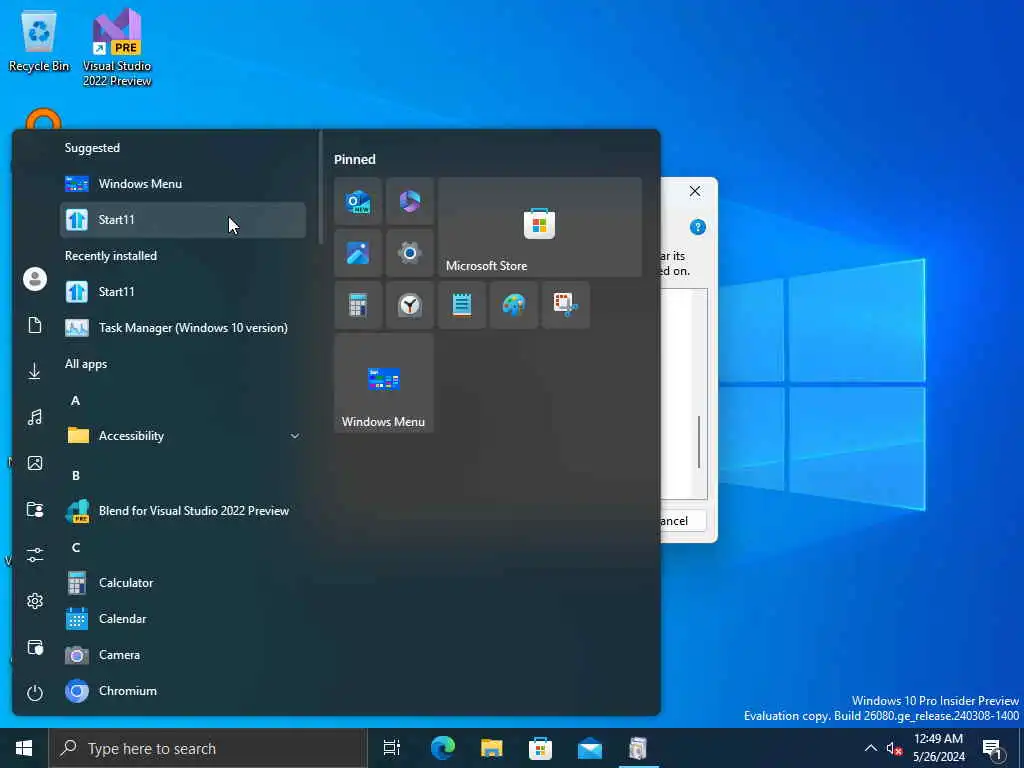
Task: Open the pinned Snipping Tool tile
Action: [x=566, y=305]
